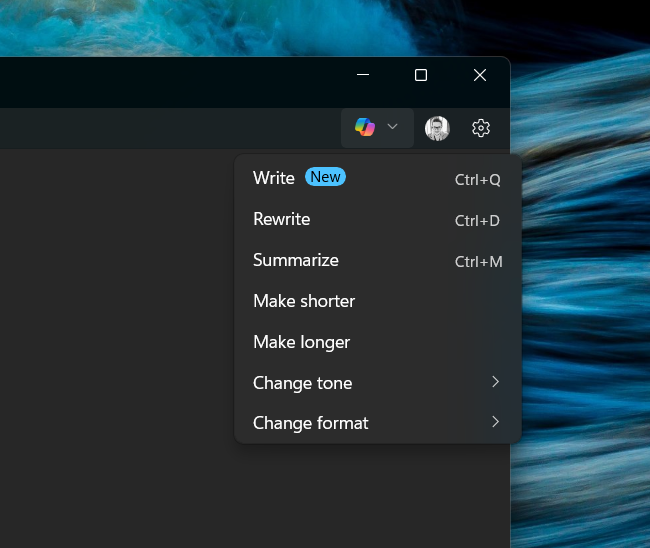Open Notepad settings gear
Image resolution: width=650 pixels, height=548 pixels.
click(481, 128)
